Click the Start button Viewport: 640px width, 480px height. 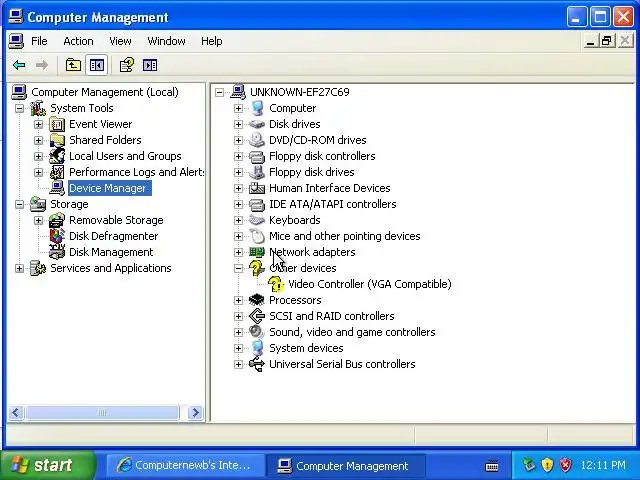48,465
